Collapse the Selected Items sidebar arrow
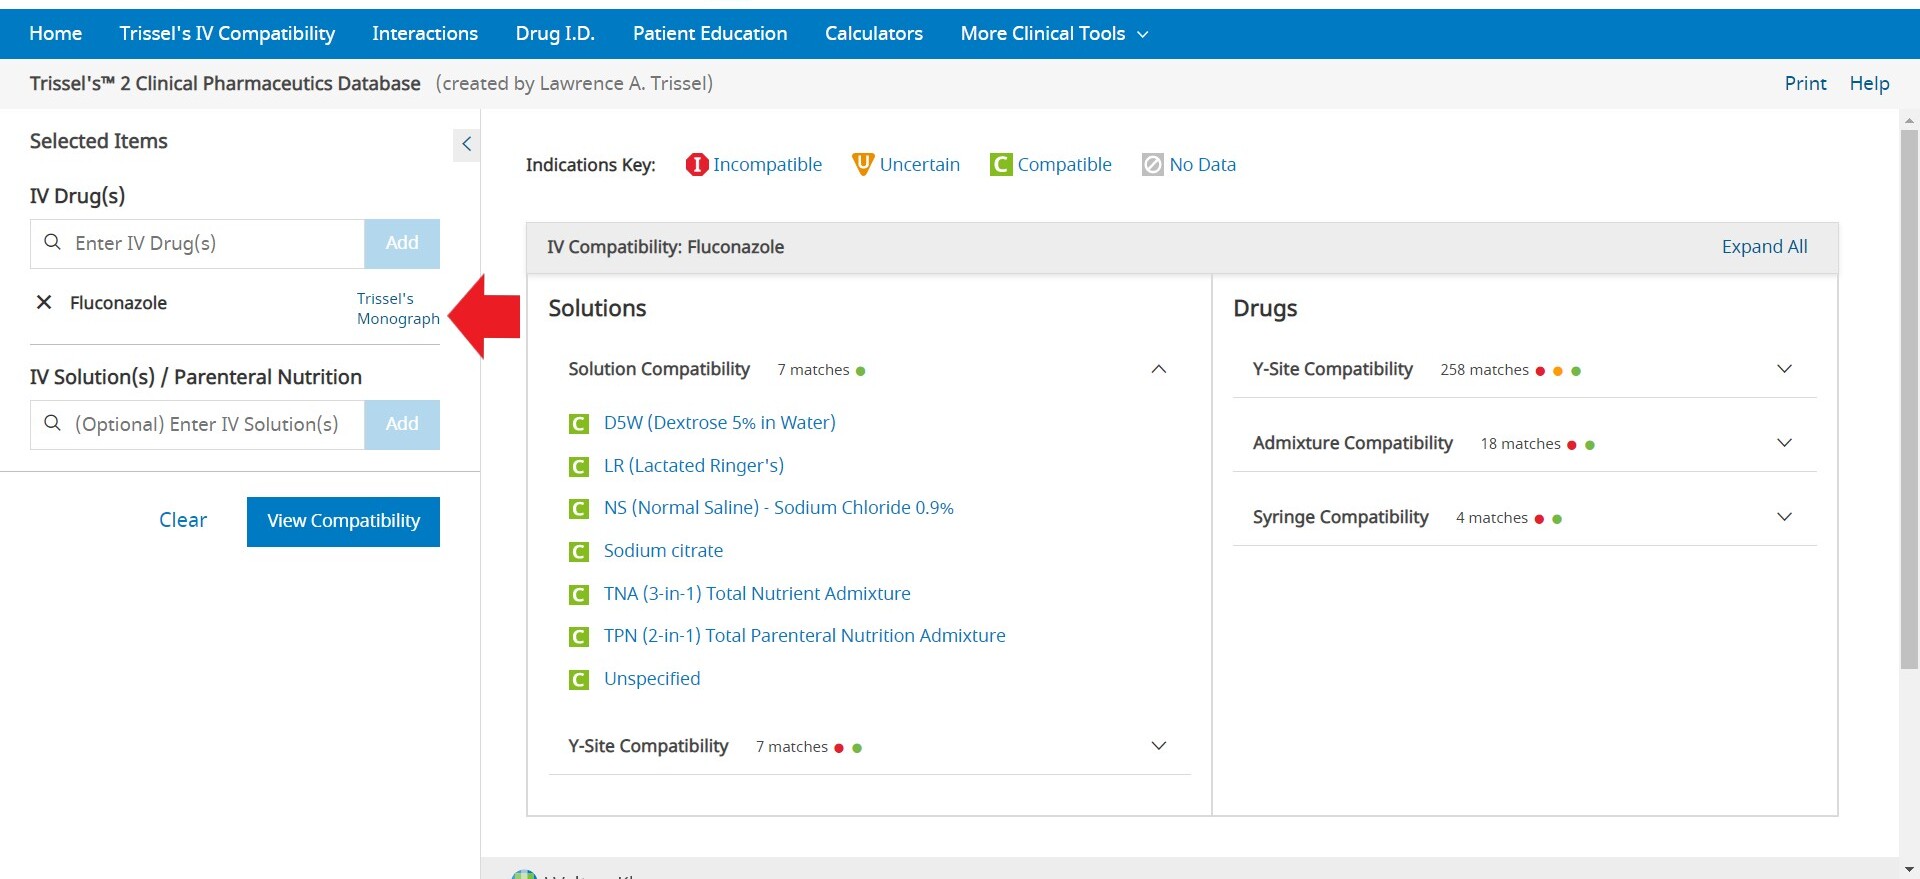The width and height of the screenshot is (1920, 879). pos(466,144)
